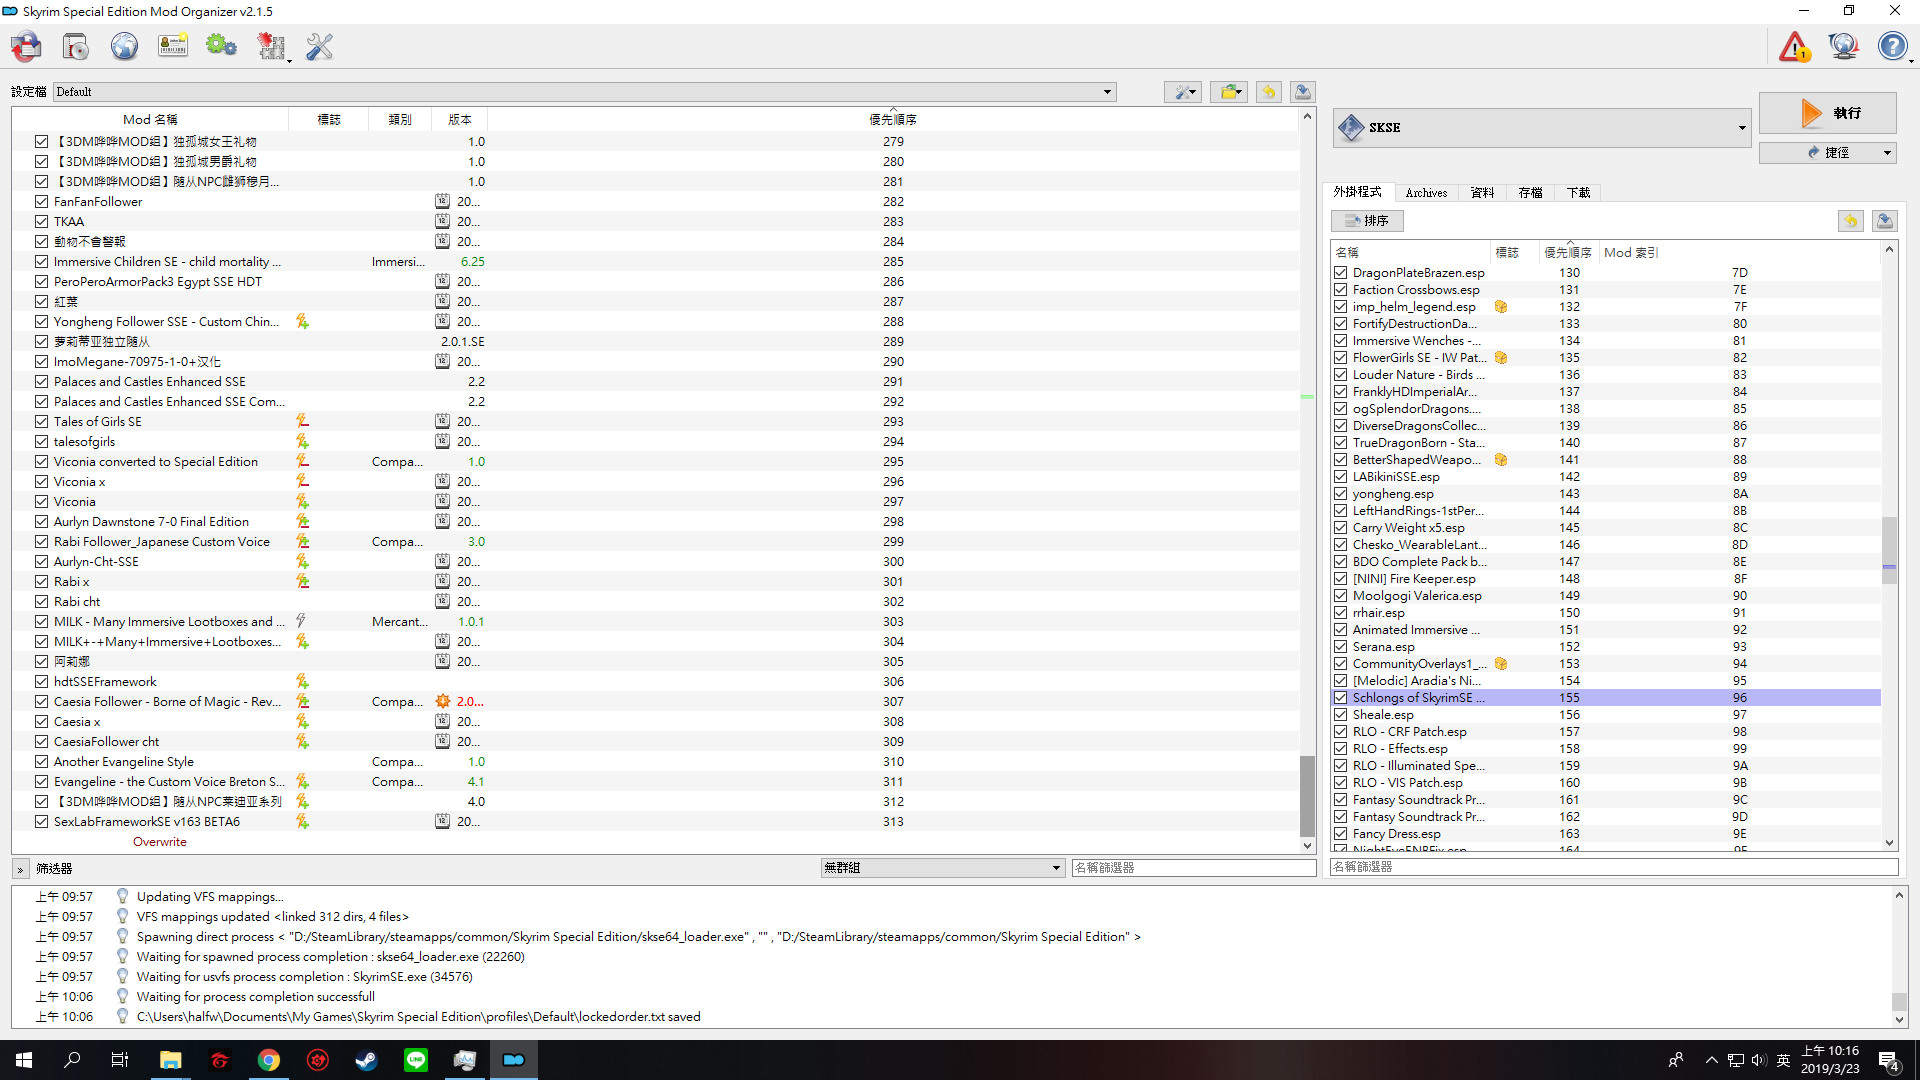Screen dimensions: 1920x1080
Task: Open the shortcut button dropdown arrow
Action: pos(1887,153)
